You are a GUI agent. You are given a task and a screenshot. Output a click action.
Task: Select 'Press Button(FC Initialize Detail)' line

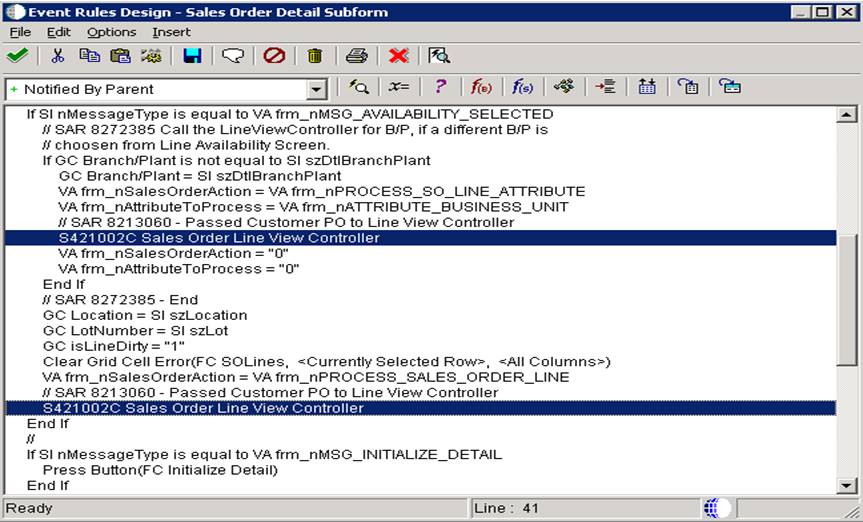[x=160, y=470]
